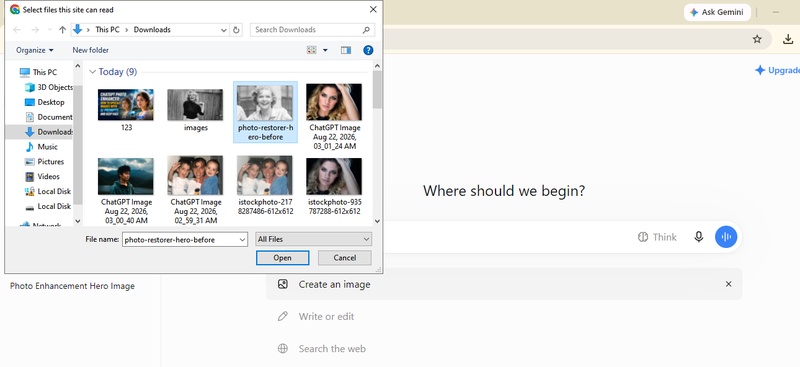
Task: Choose Write or edit suggestion
Action: tap(326, 316)
